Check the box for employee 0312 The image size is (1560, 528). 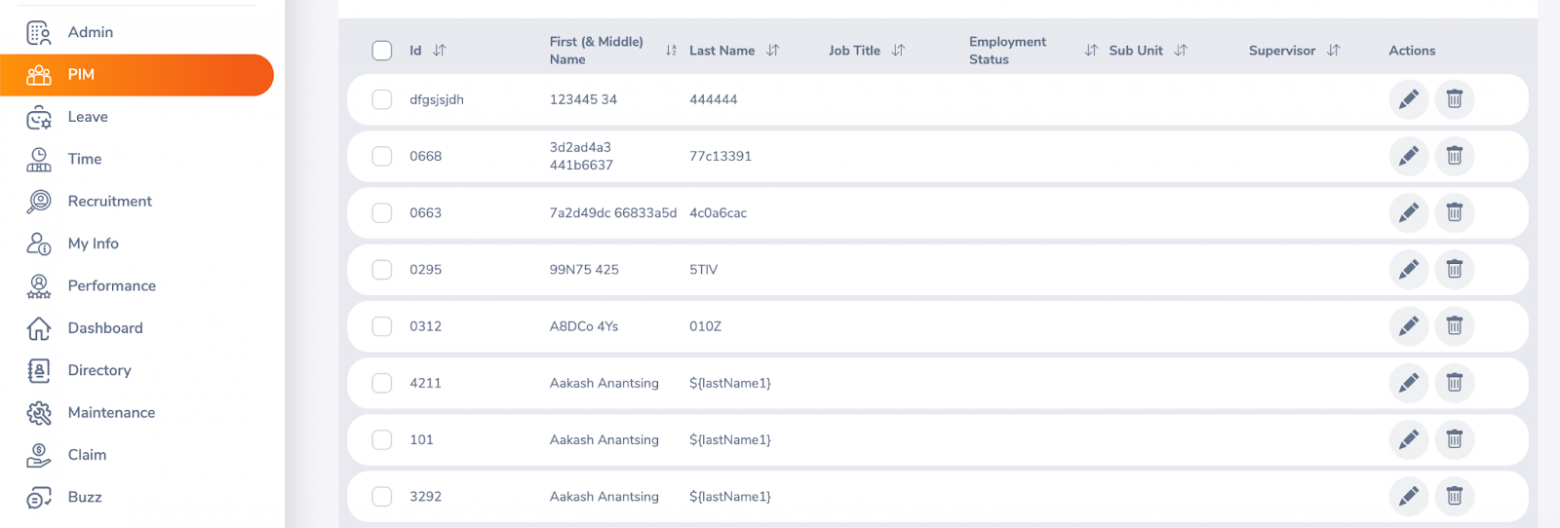tap(382, 326)
